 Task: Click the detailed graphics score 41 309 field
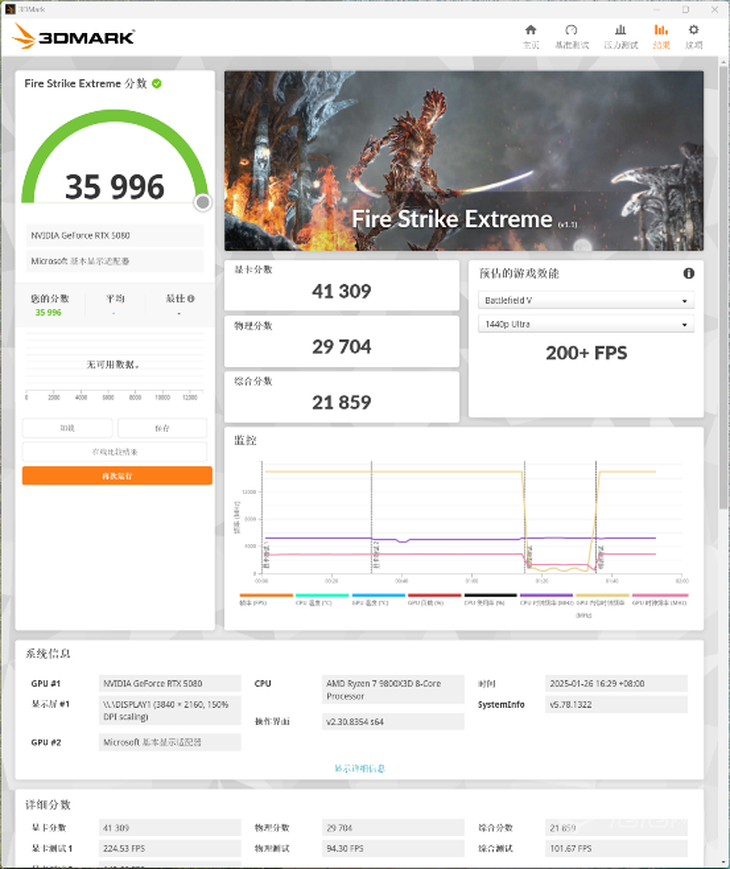(x=170, y=827)
